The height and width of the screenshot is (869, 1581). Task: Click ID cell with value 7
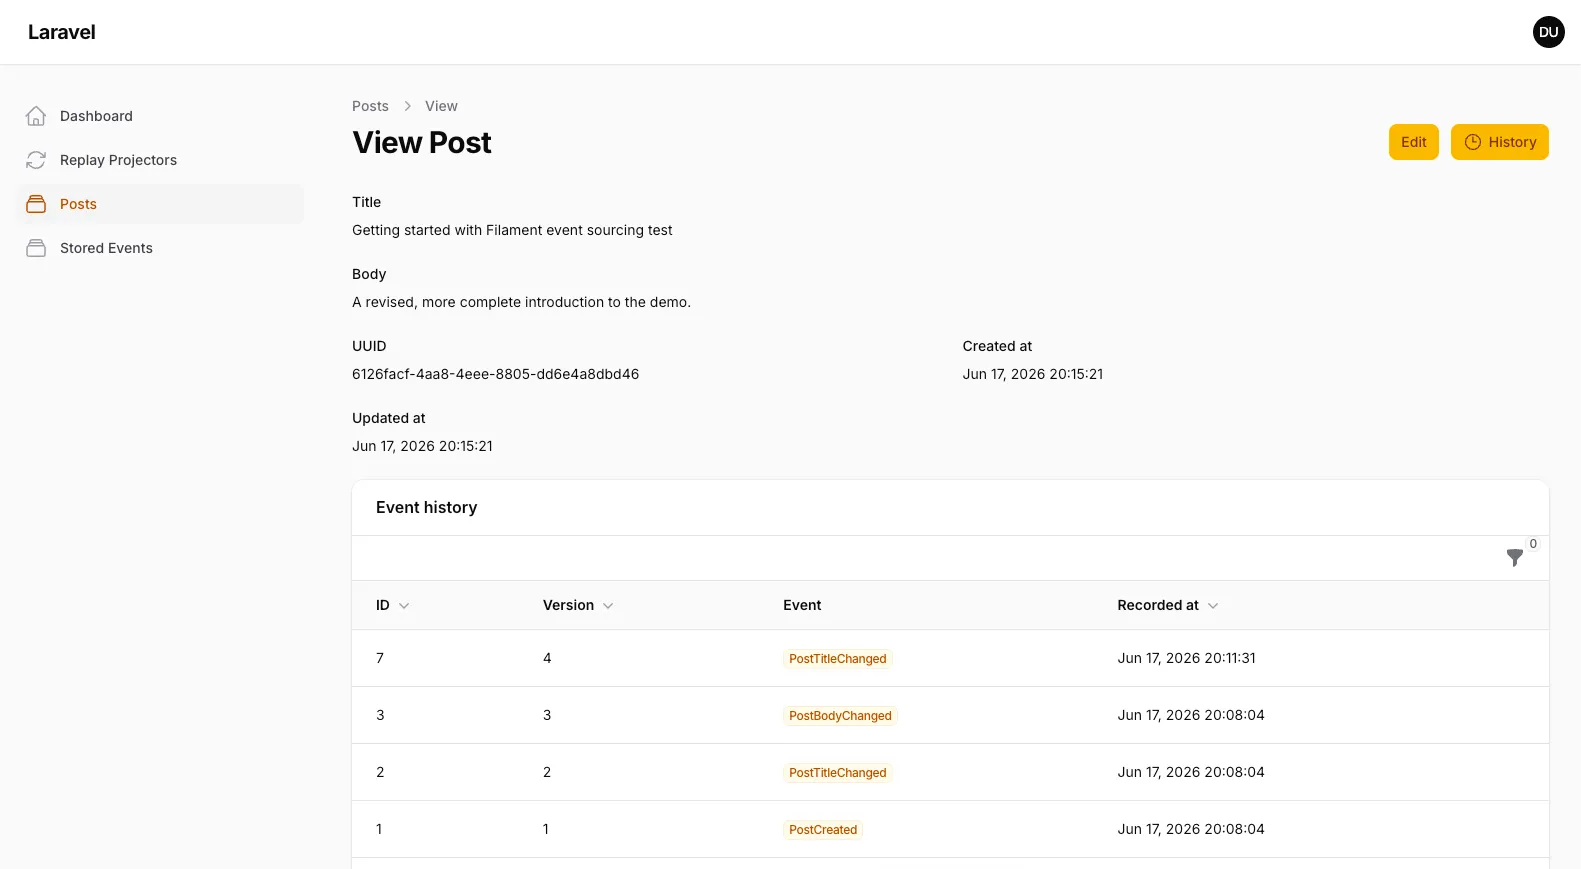click(380, 658)
